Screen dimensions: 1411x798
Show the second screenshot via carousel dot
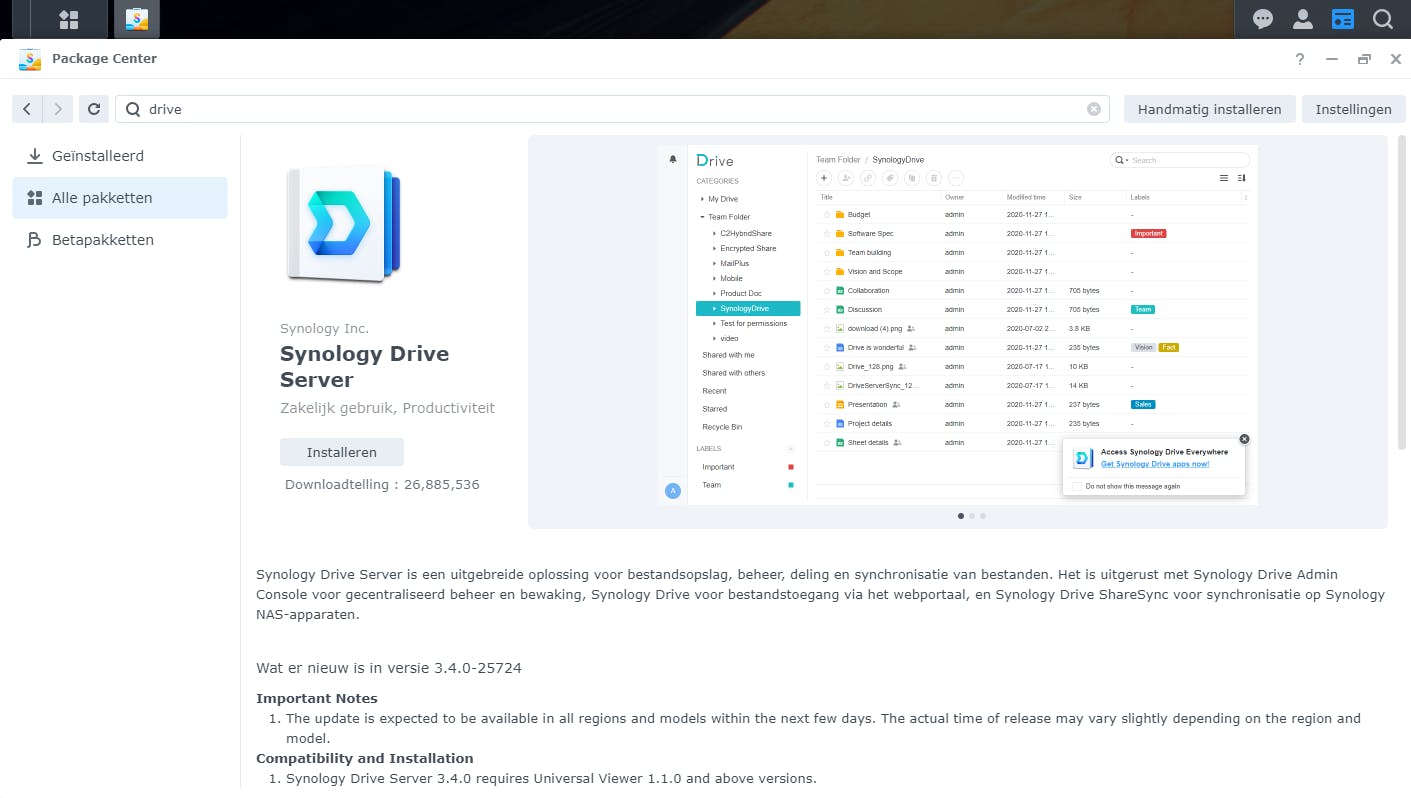pyautogui.click(x=972, y=516)
